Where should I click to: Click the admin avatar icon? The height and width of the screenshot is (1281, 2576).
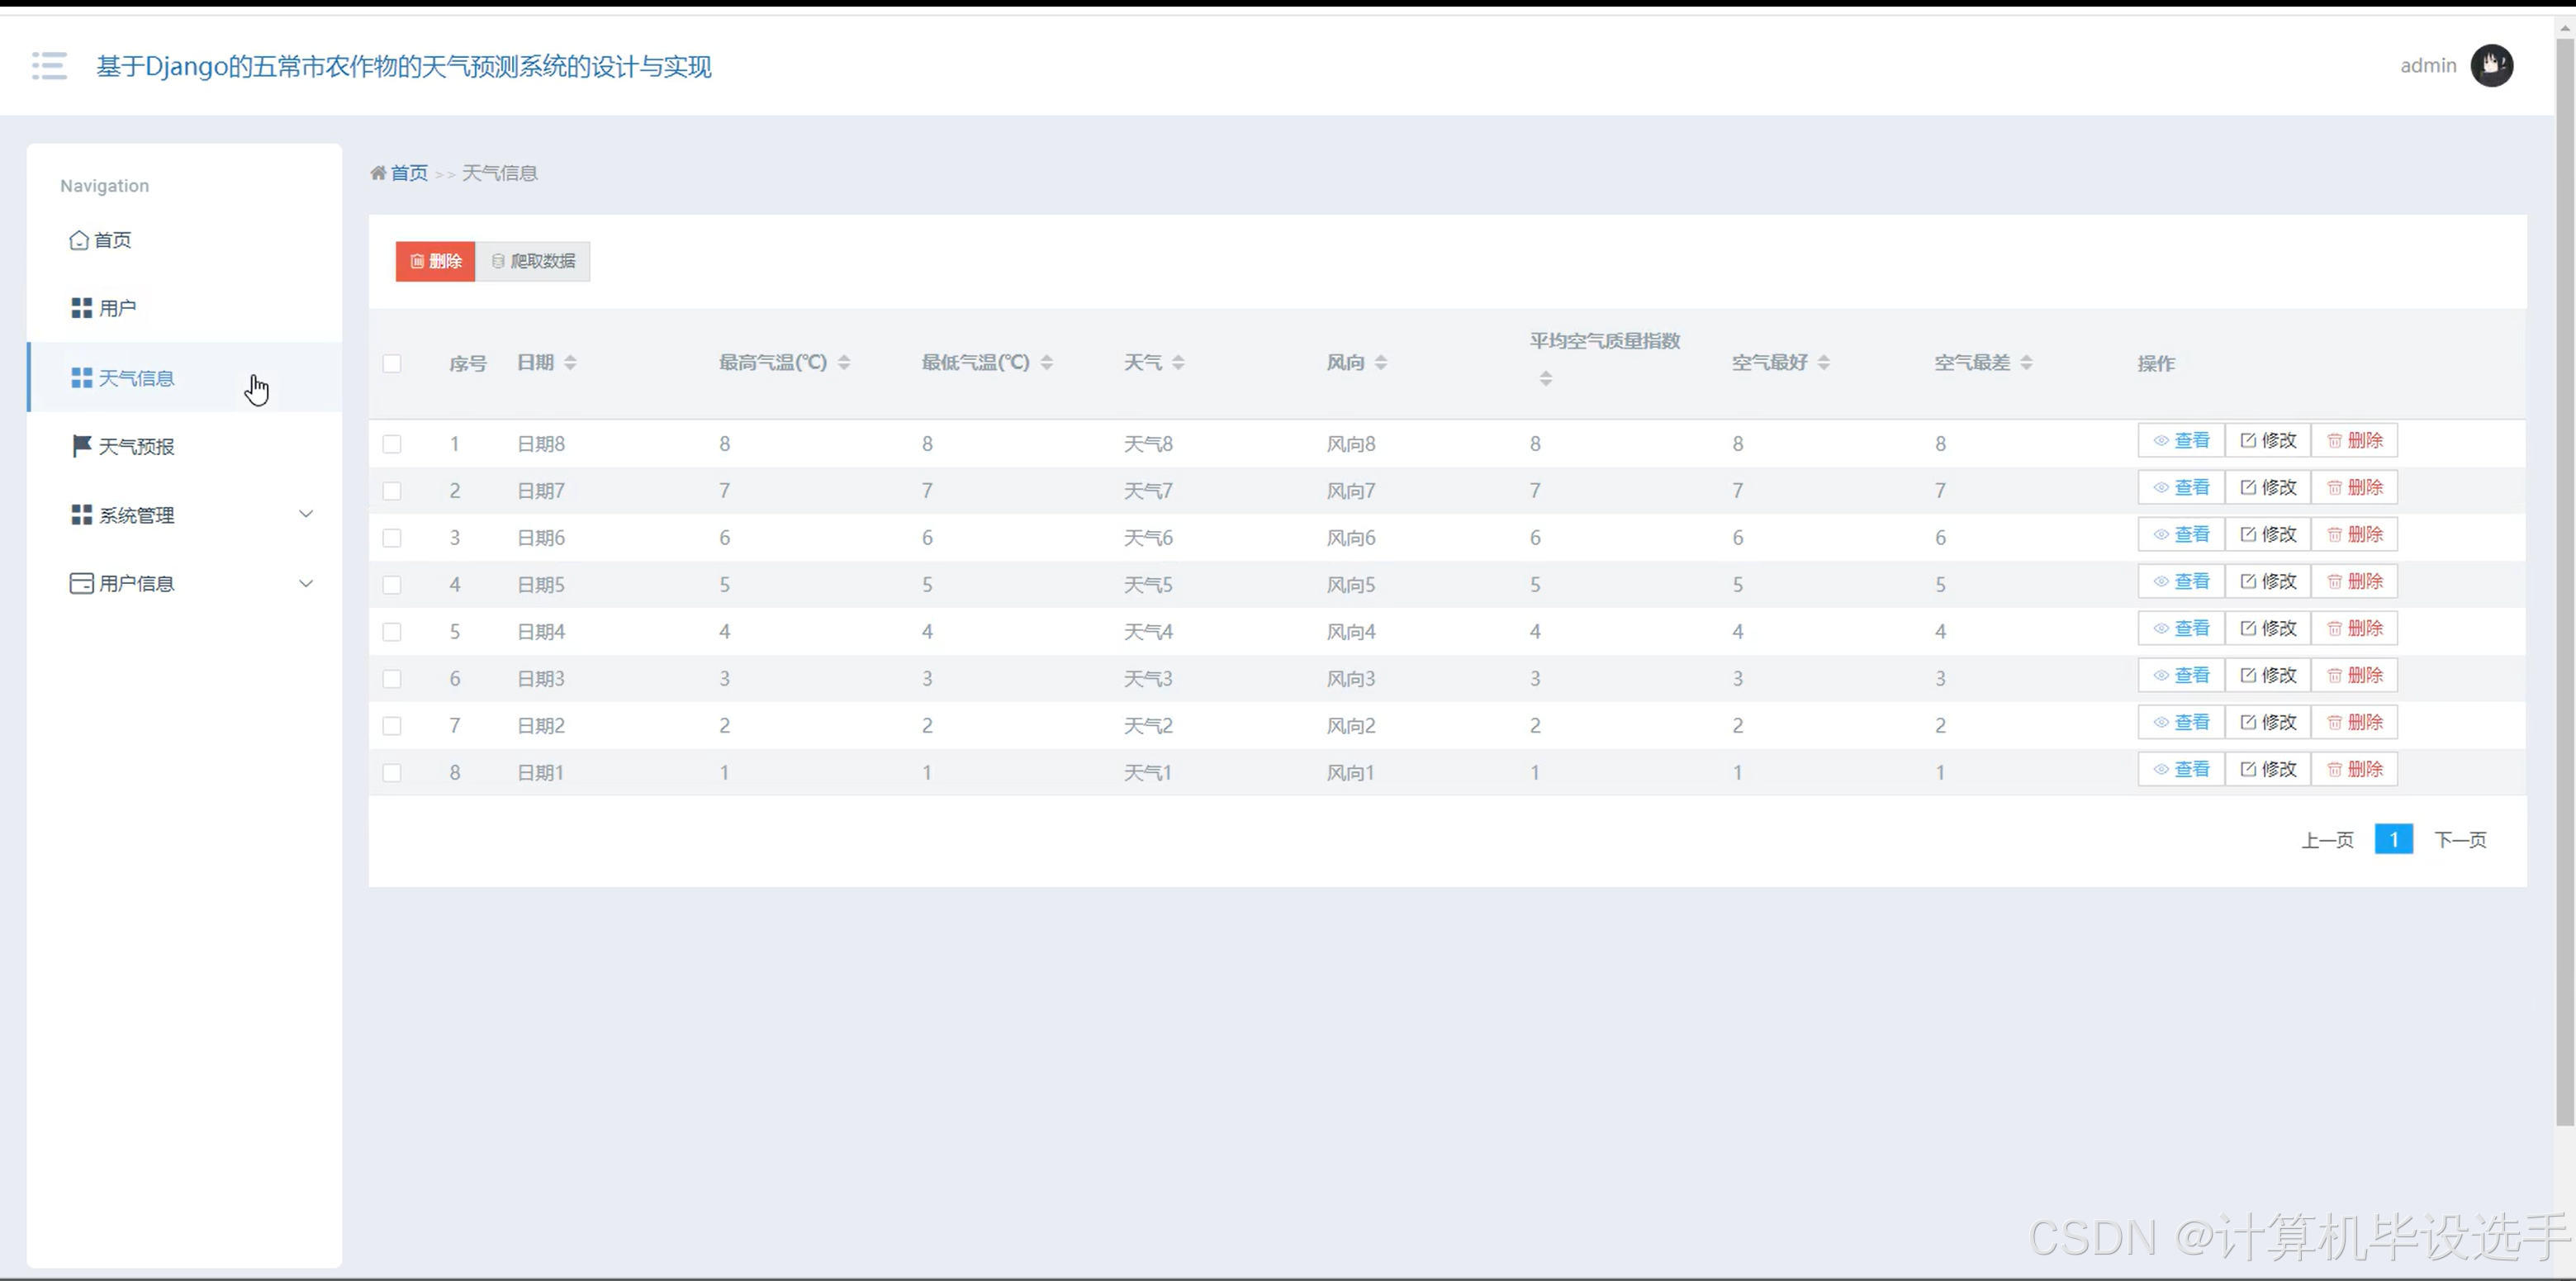tap(2491, 66)
